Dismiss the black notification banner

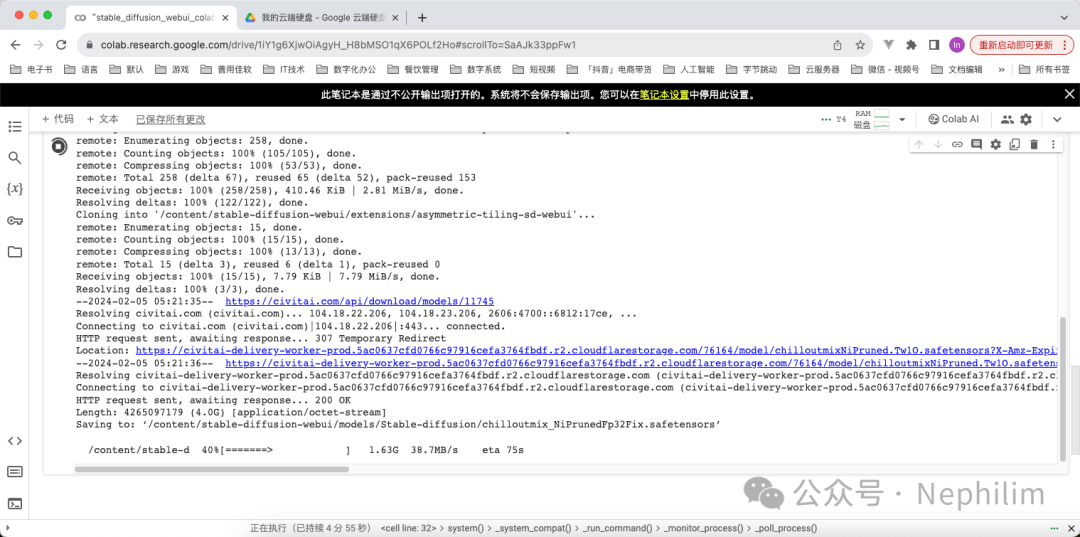(x=1069, y=94)
